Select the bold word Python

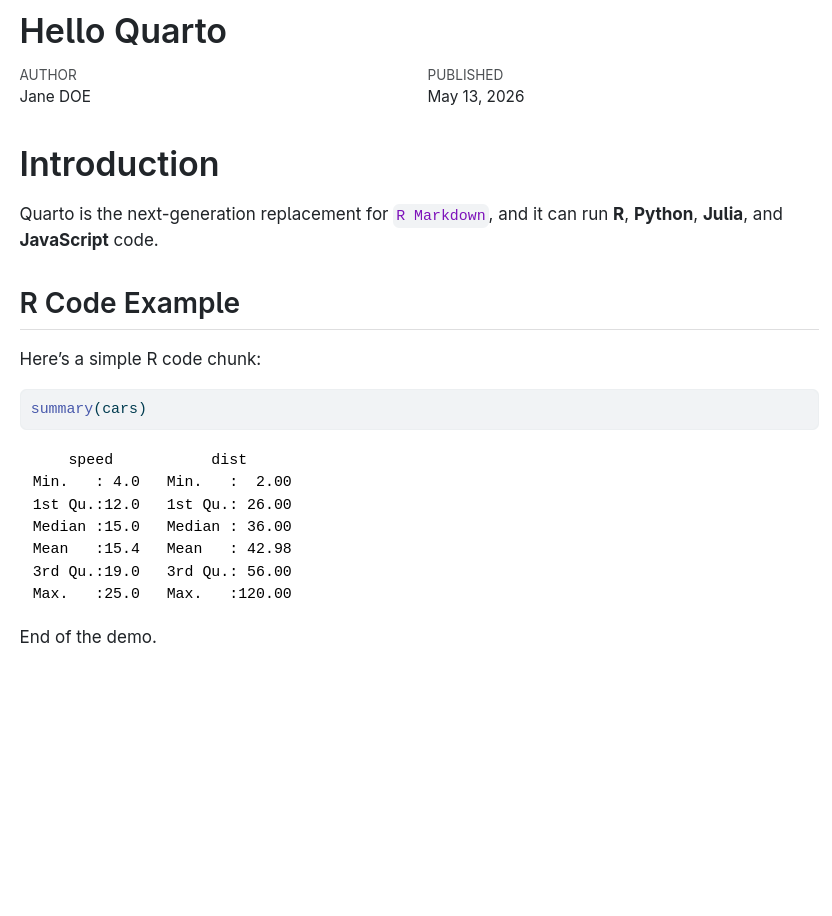663,214
